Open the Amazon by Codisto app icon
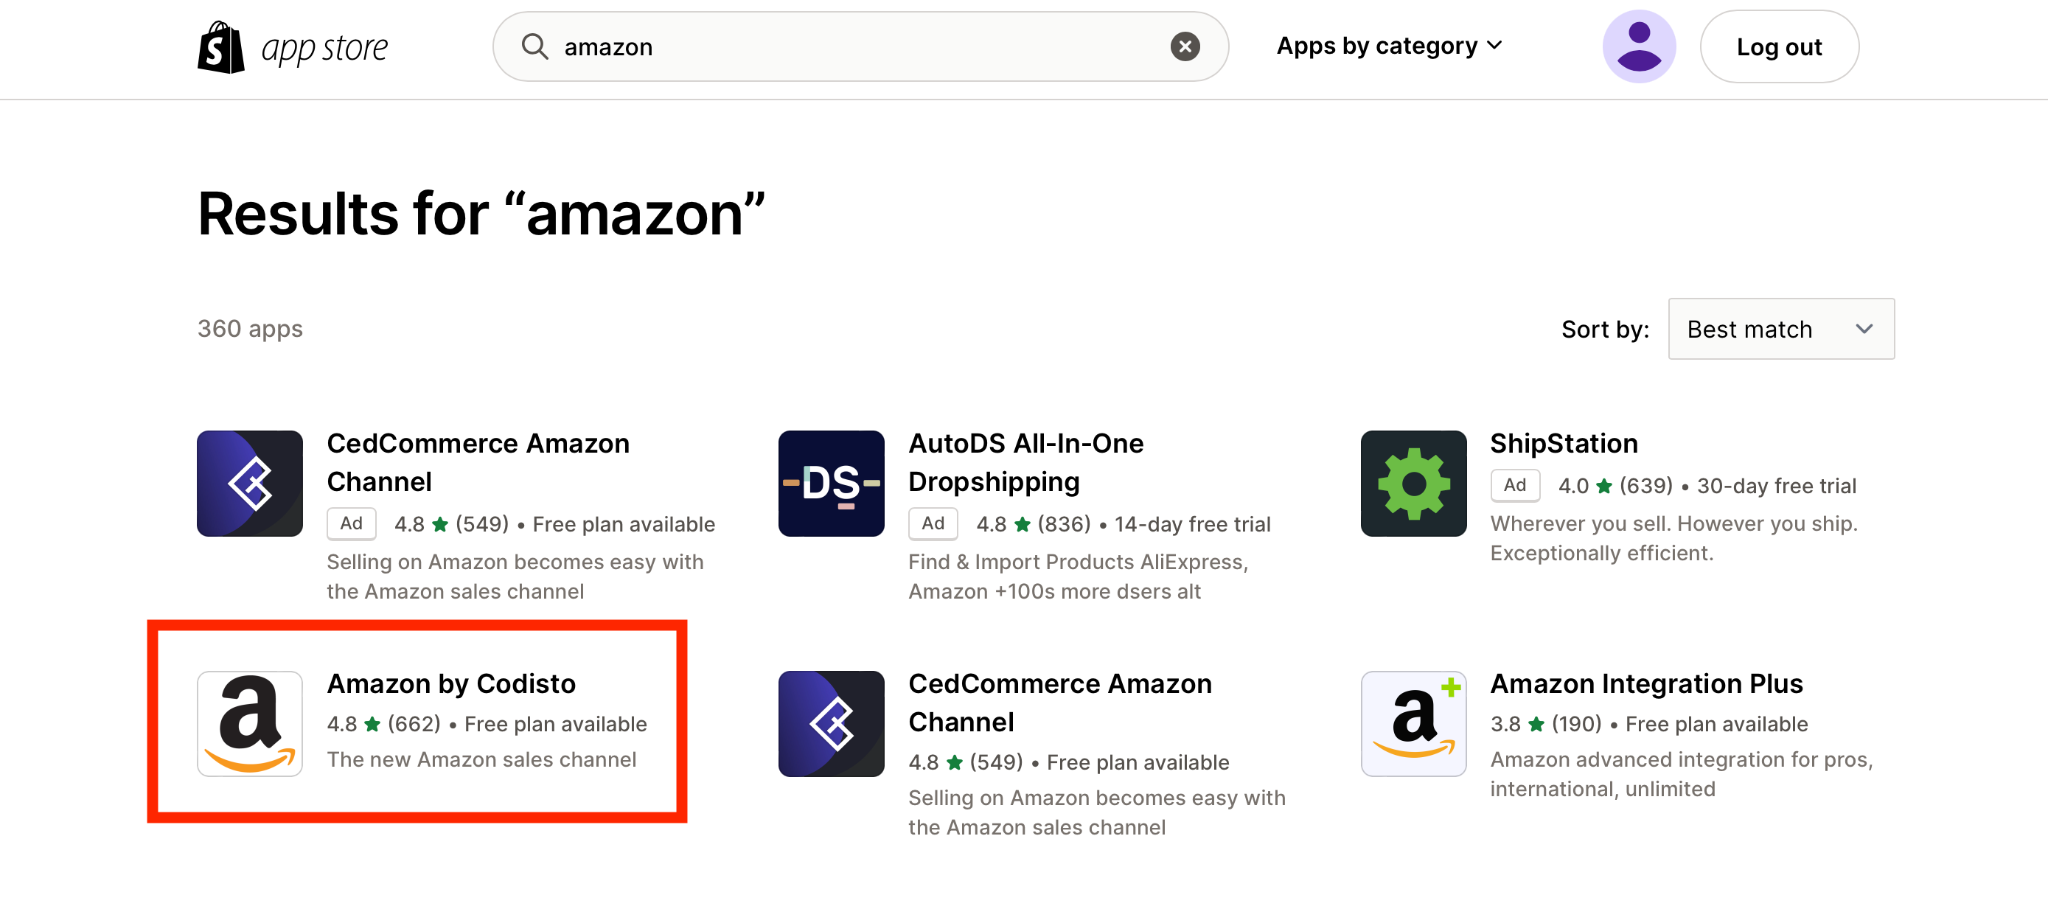 coord(250,724)
